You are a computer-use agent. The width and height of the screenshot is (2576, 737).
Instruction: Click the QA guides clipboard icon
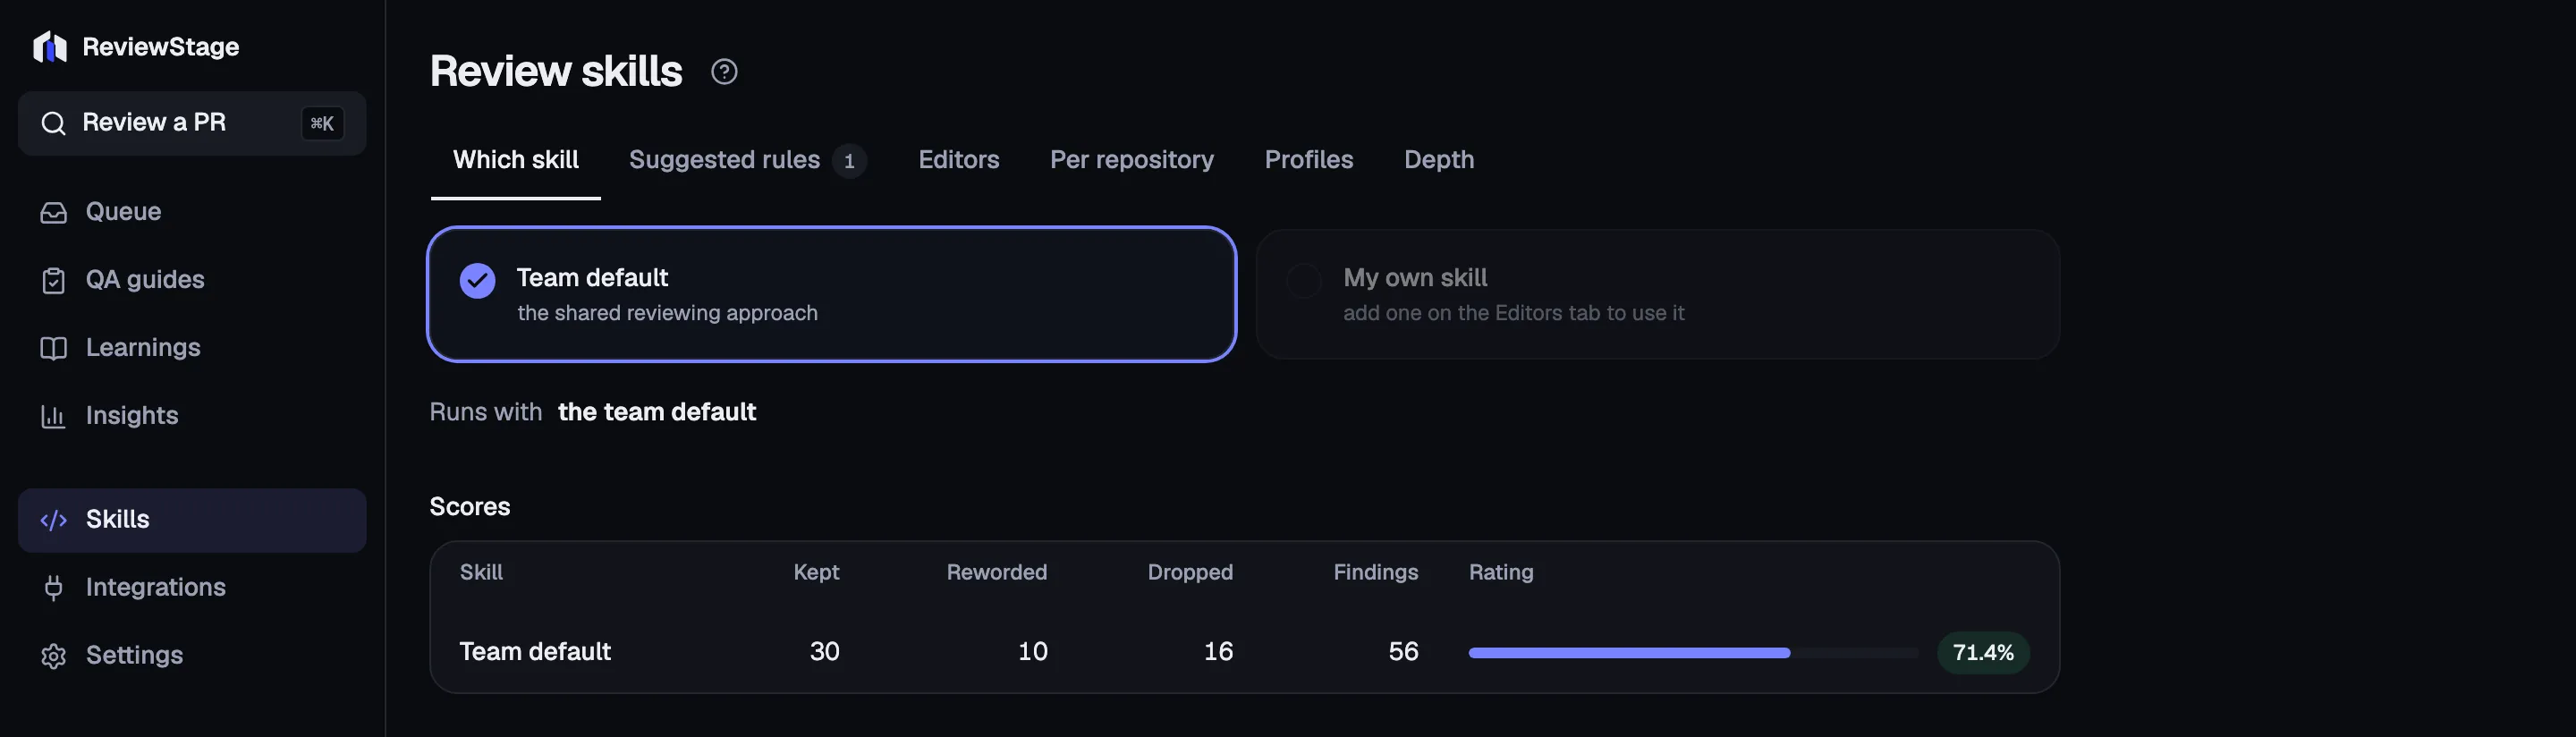click(x=53, y=281)
